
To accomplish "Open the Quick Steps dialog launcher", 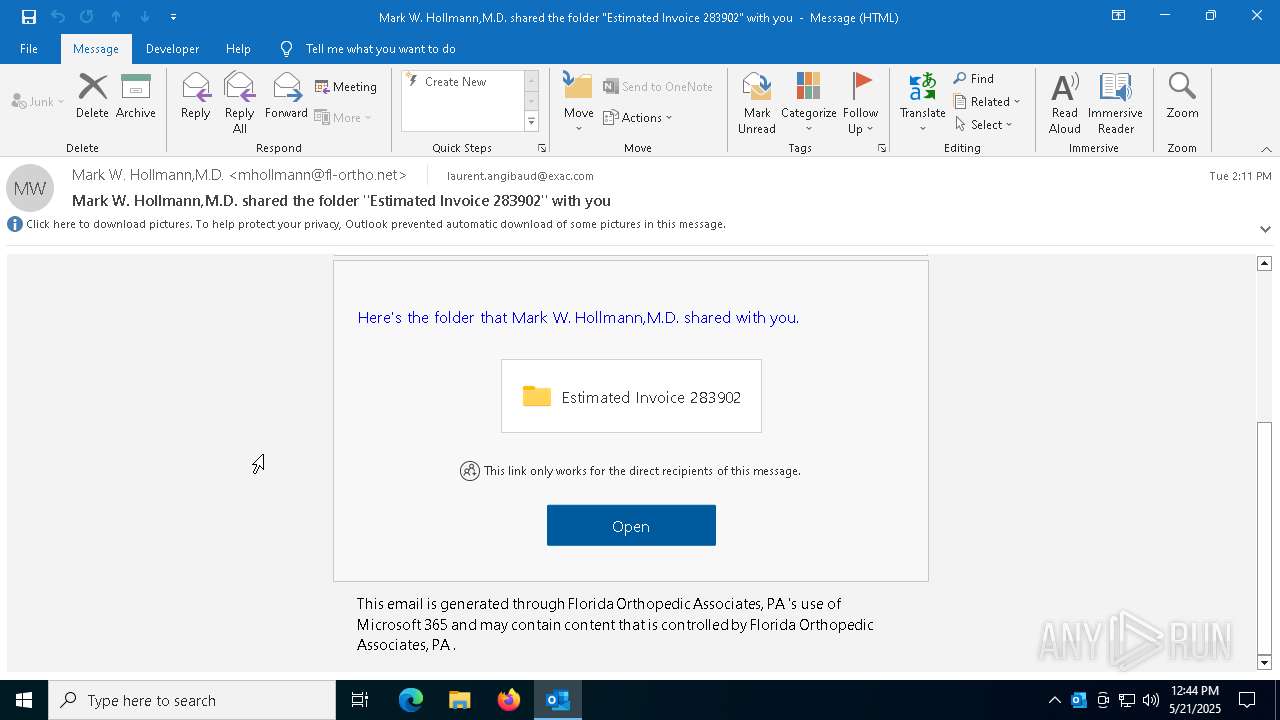I will click(542, 148).
